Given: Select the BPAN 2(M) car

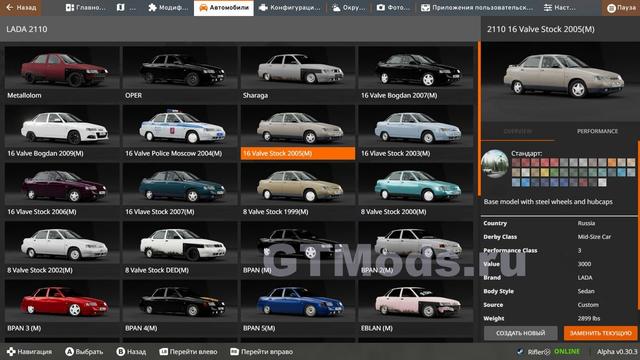Looking at the screenshot, I should [416, 249].
